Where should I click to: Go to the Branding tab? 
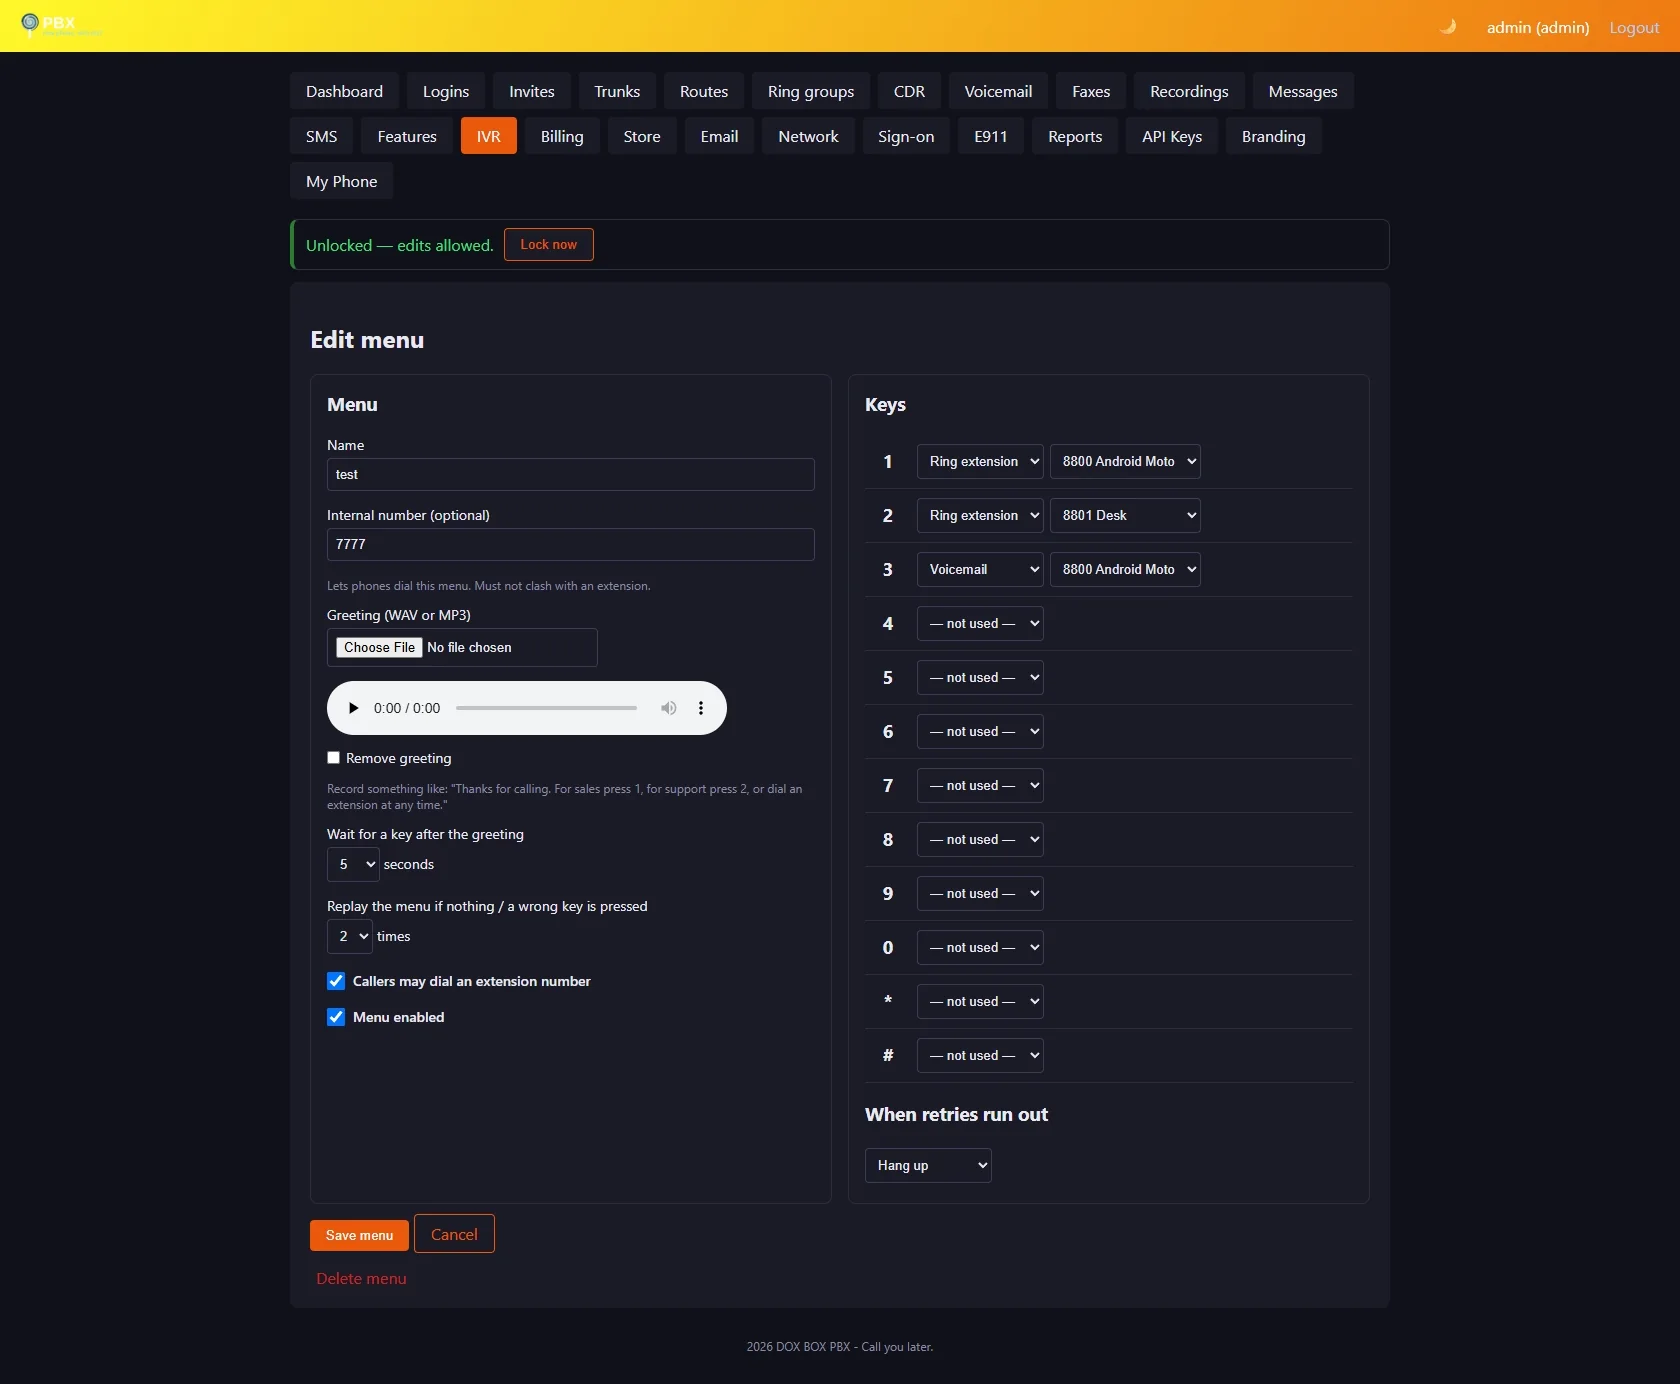1273,136
